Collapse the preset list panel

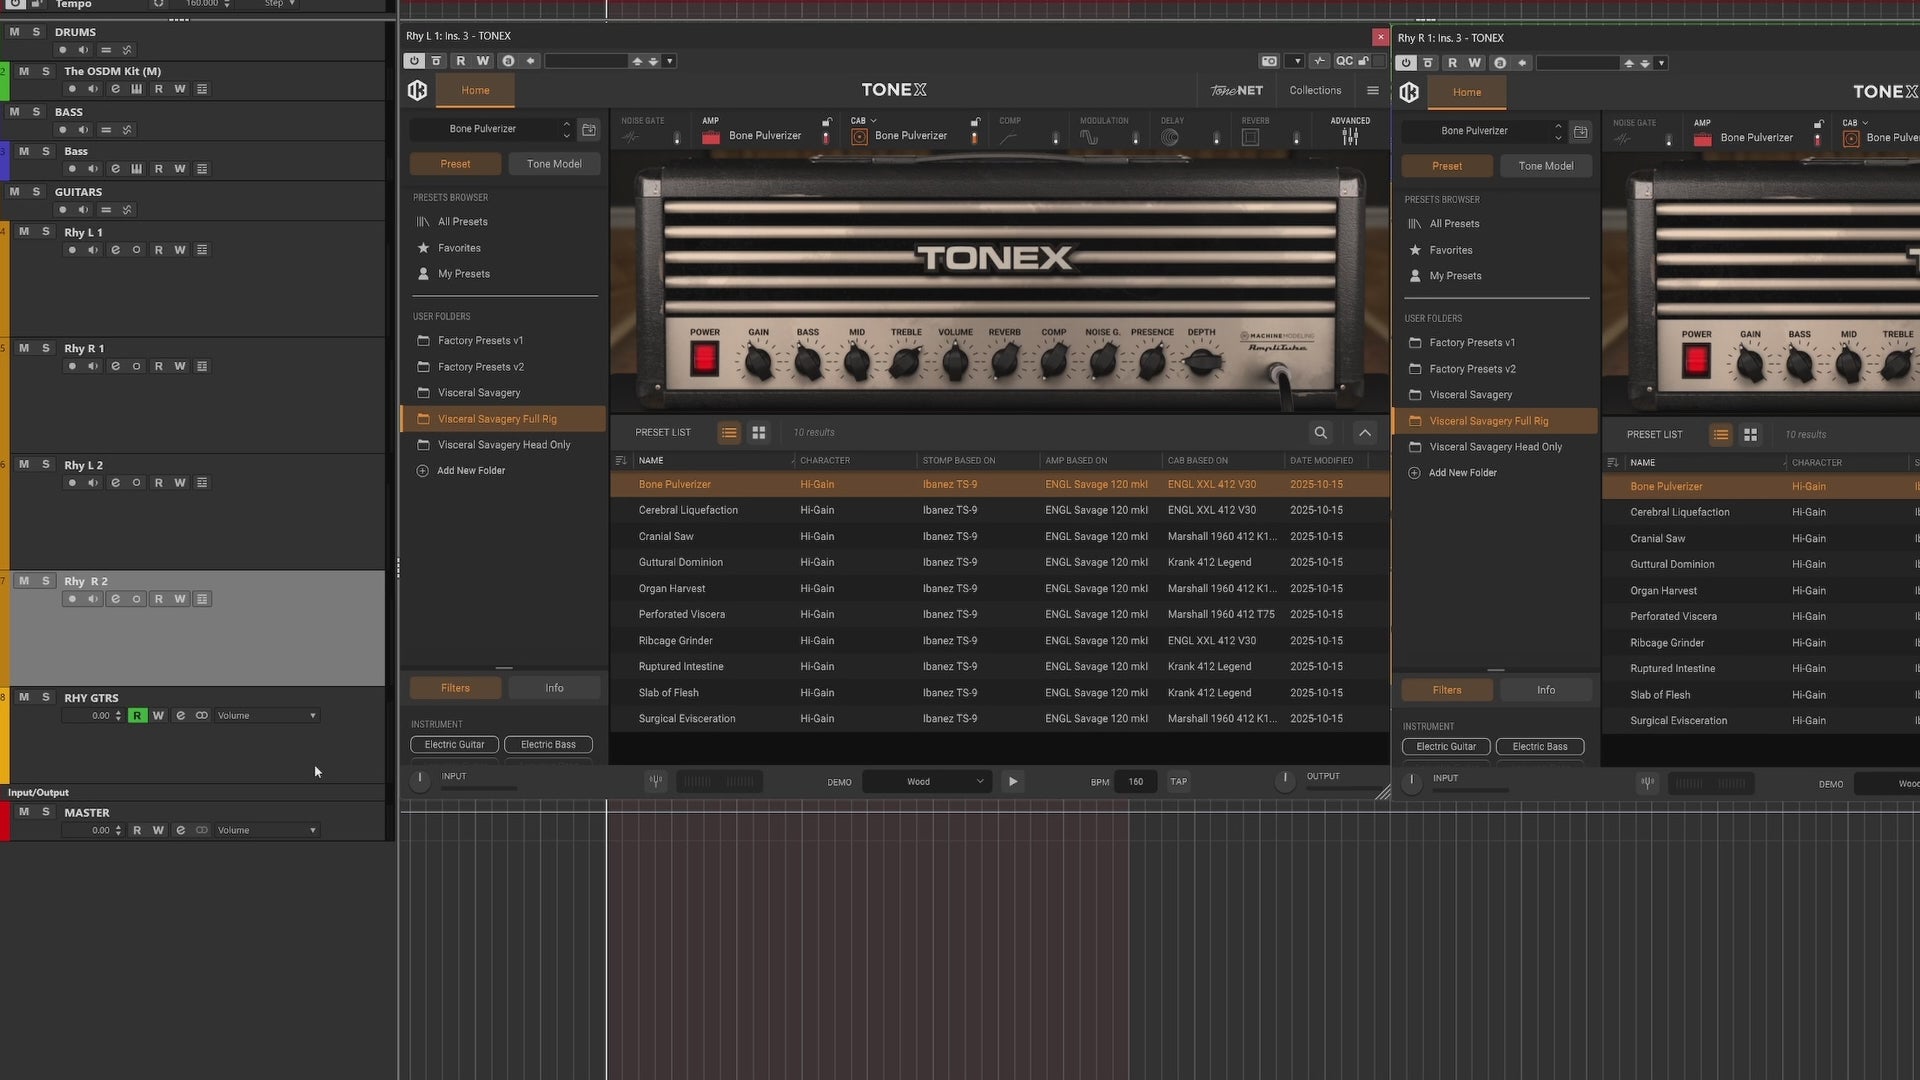pos(1364,433)
